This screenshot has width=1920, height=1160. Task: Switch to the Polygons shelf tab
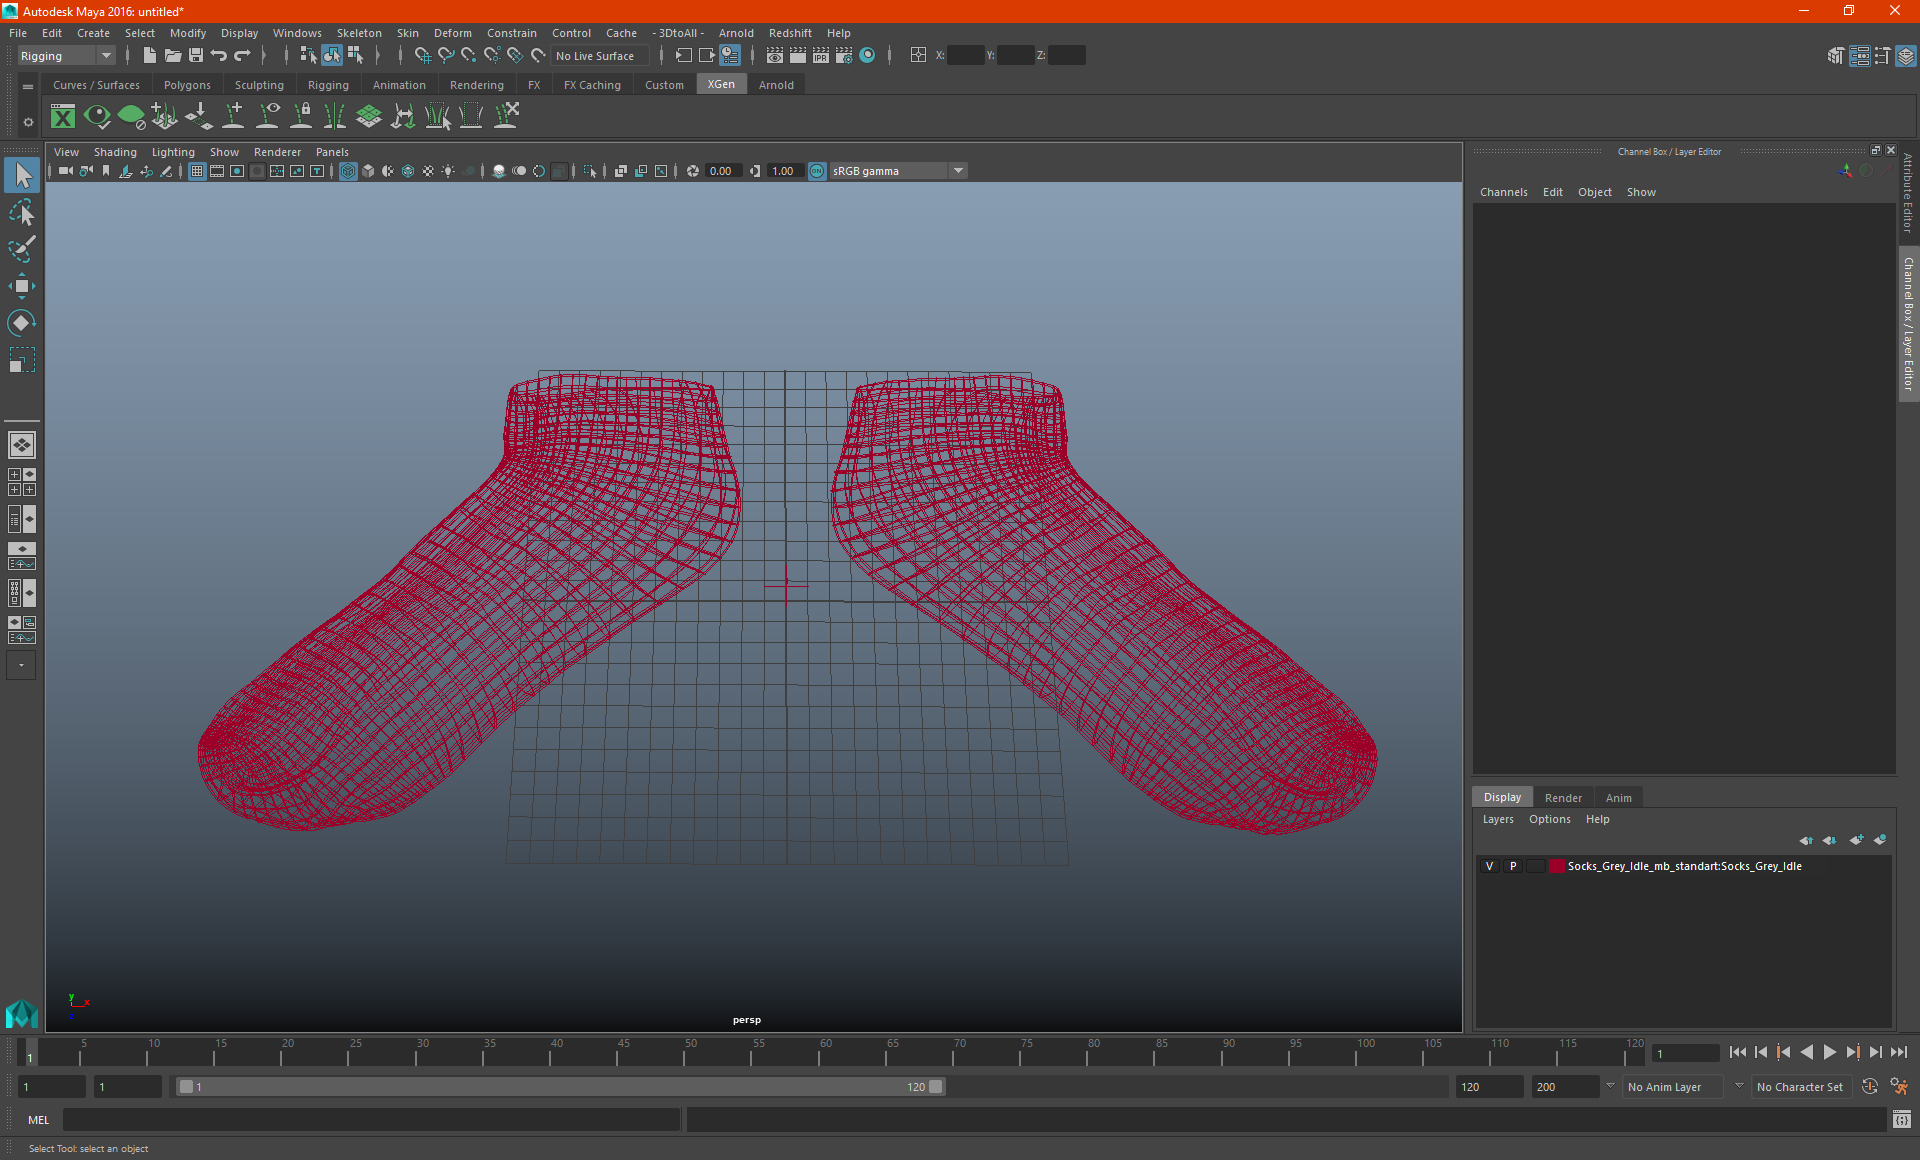click(x=187, y=85)
